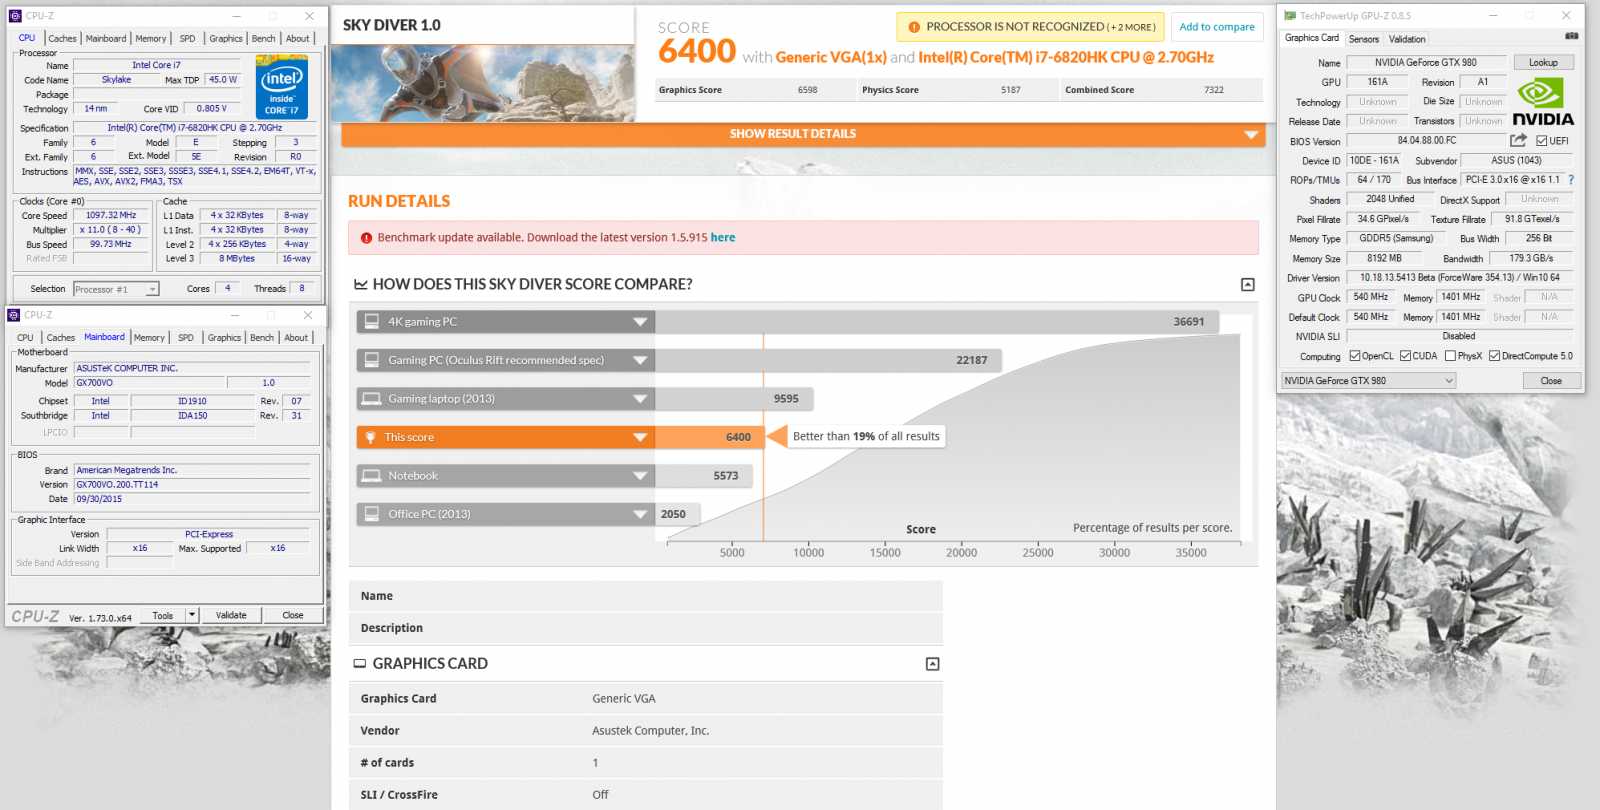This screenshot has width=1600, height=810.
Task: Expand the Gaming PC (Oculus Rift) comparison arrow
Action: [x=640, y=360]
